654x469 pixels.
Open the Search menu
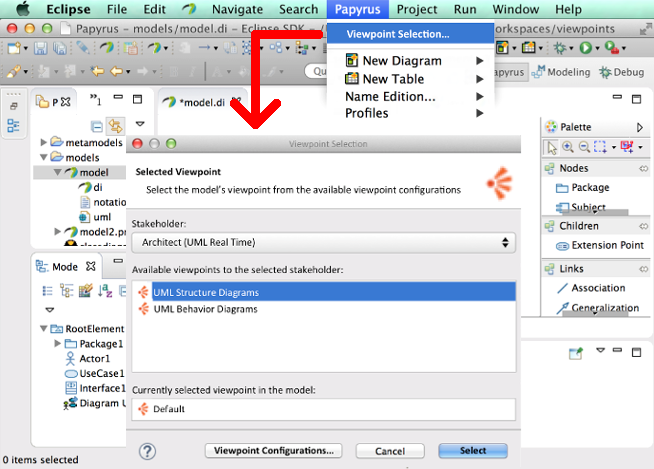click(298, 9)
